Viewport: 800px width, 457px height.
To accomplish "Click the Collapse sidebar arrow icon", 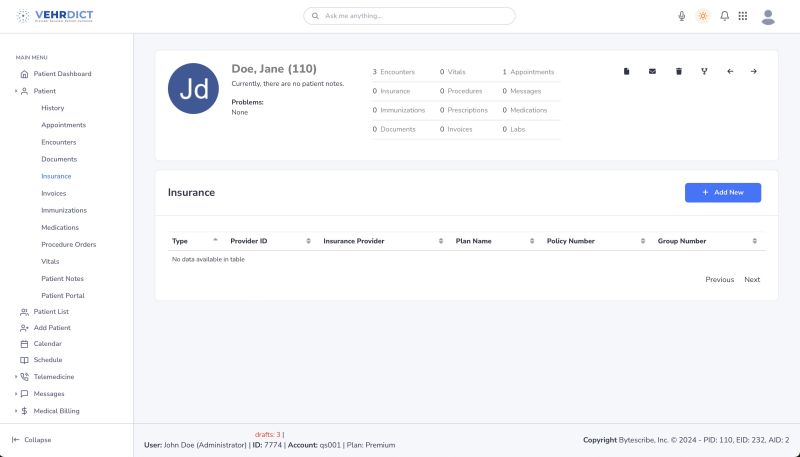I will click(x=16, y=440).
